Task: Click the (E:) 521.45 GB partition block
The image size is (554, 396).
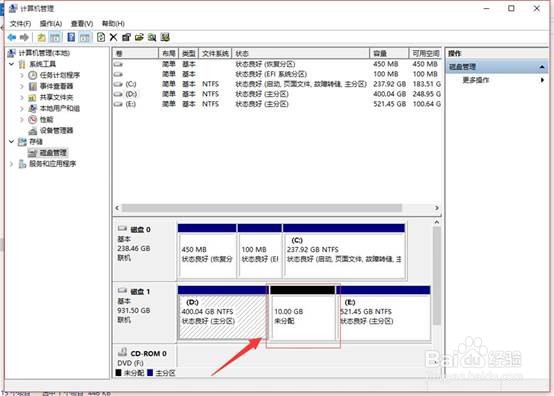Action: [383, 312]
